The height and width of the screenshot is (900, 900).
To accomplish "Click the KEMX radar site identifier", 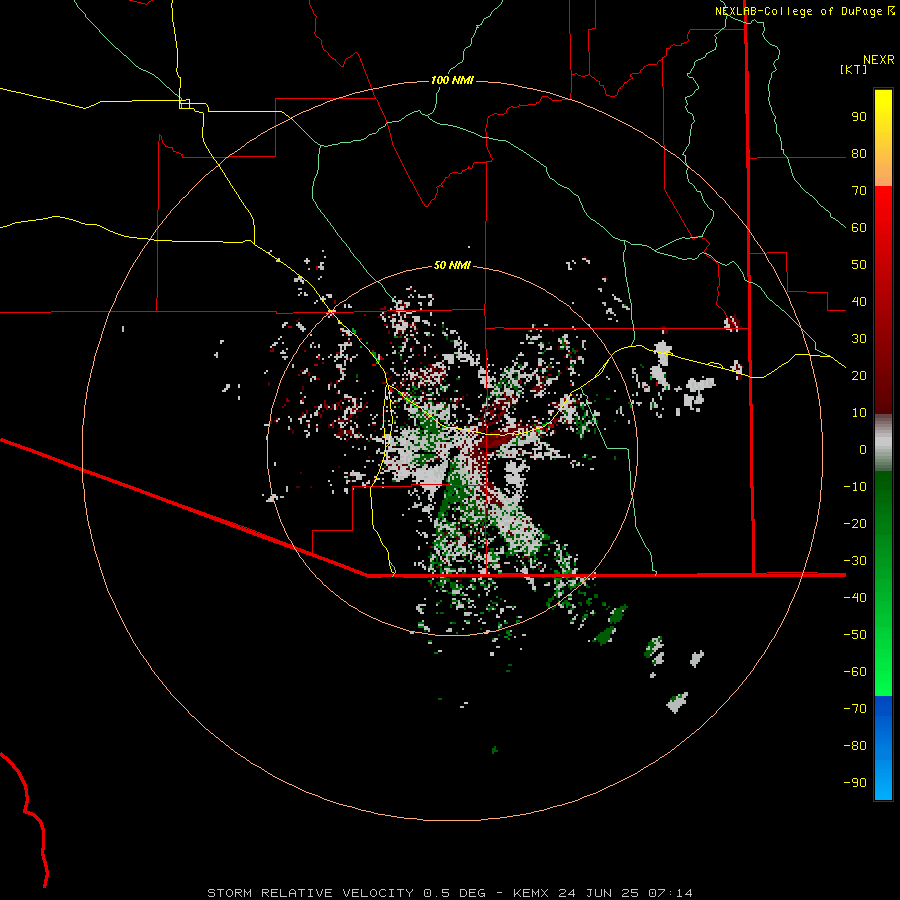I will [530, 893].
